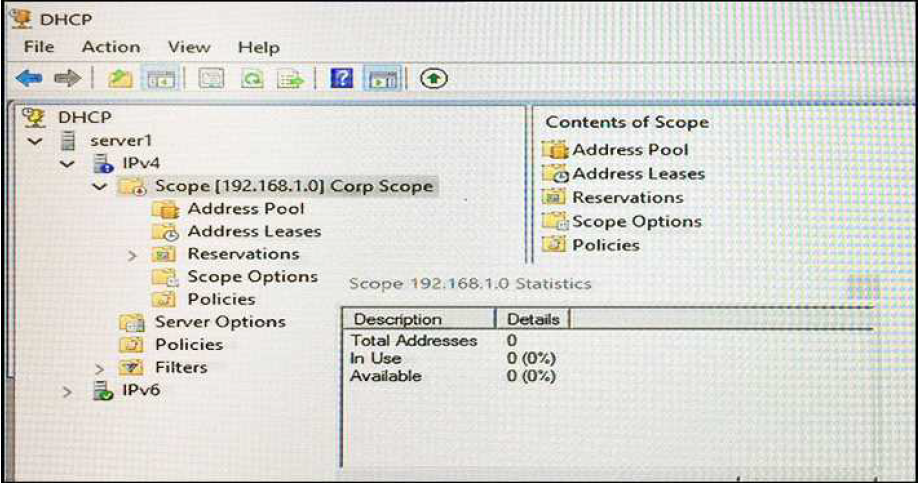Viewport: 918px width, 483px height.
Task: Click the Filters funnel icon in tree
Action: [x=131, y=368]
